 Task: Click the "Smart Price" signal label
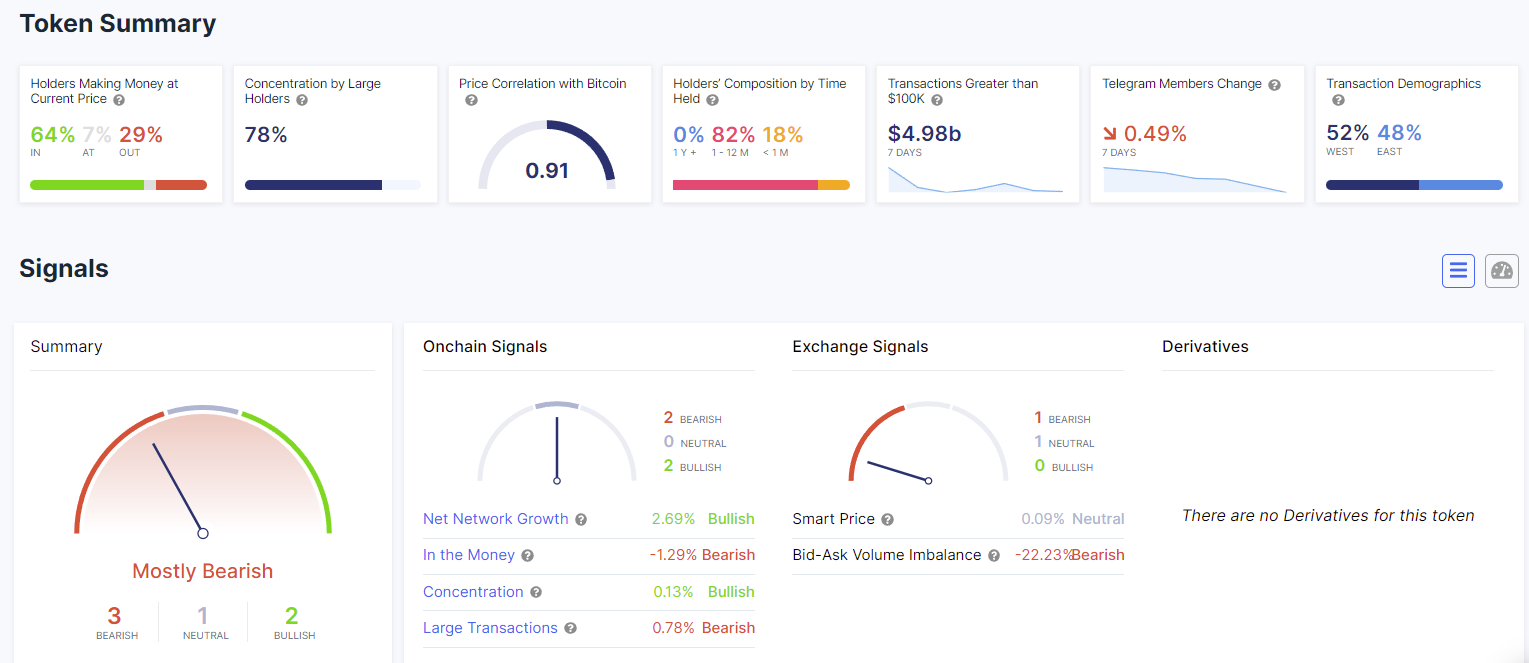833,519
